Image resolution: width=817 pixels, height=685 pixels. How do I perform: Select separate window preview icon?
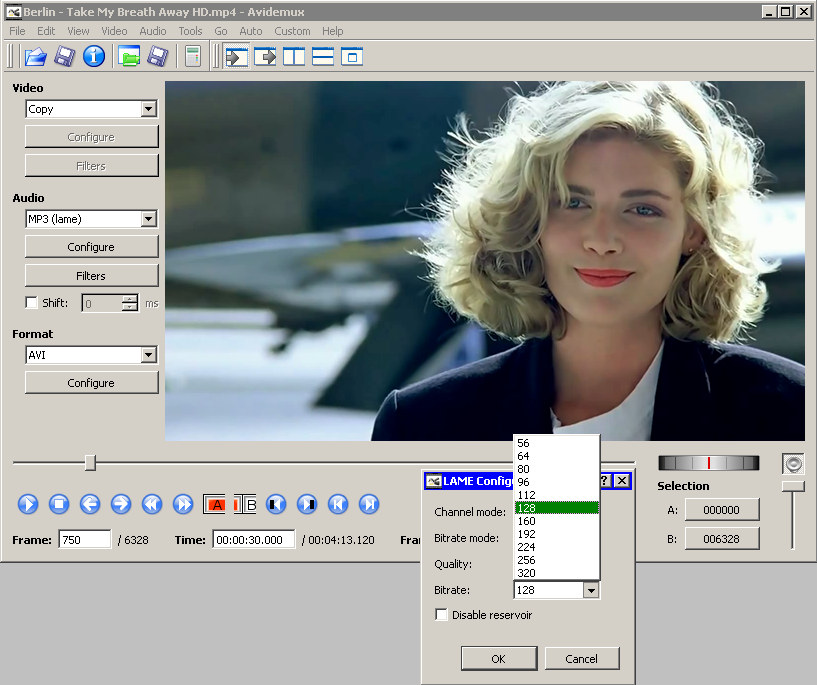pyautogui.click(x=352, y=56)
